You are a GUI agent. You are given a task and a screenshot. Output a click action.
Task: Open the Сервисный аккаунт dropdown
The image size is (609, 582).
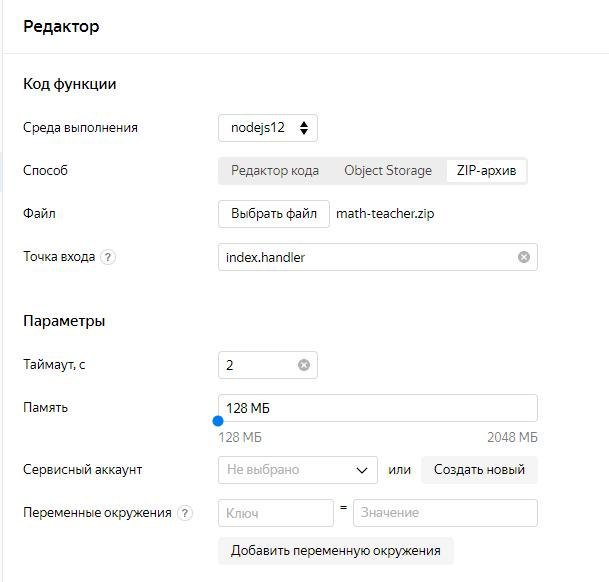click(298, 470)
